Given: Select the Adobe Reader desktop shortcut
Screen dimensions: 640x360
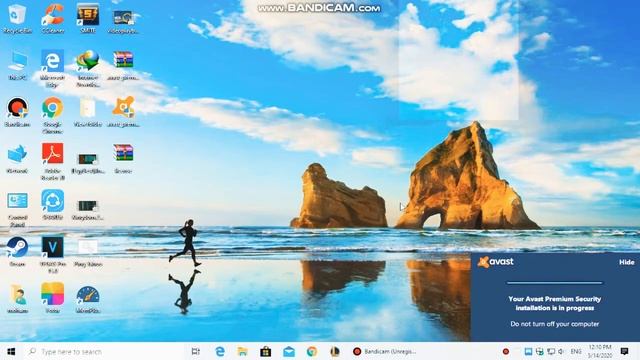Looking at the screenshot, I should click(53, 161).
